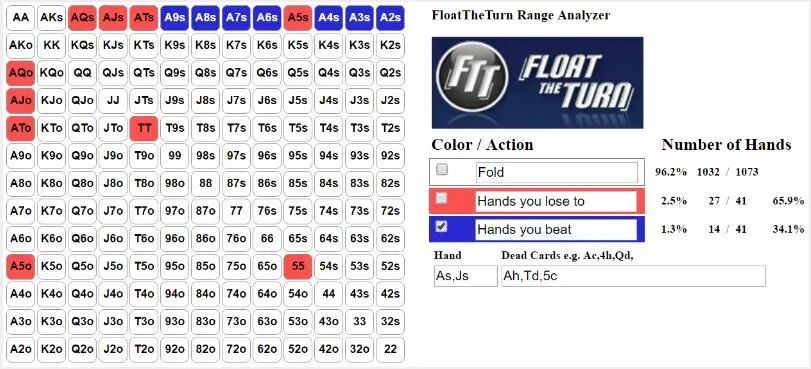Select the 72o hand cell

(x=236, y=349)
